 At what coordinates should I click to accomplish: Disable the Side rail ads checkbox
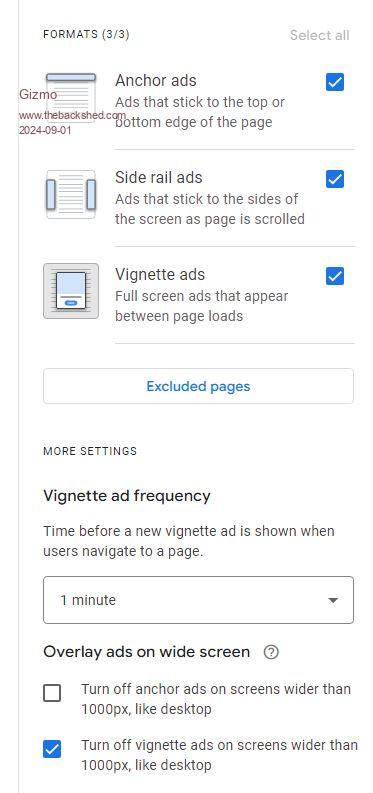click(335, 179)
